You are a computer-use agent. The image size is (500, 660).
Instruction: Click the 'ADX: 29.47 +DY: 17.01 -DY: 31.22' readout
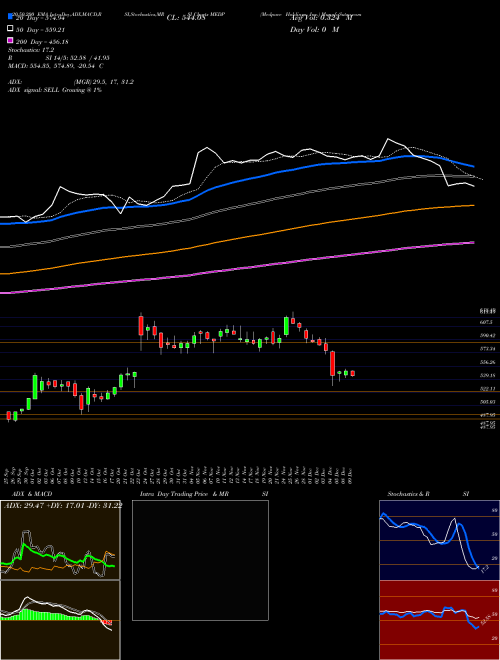63,506
